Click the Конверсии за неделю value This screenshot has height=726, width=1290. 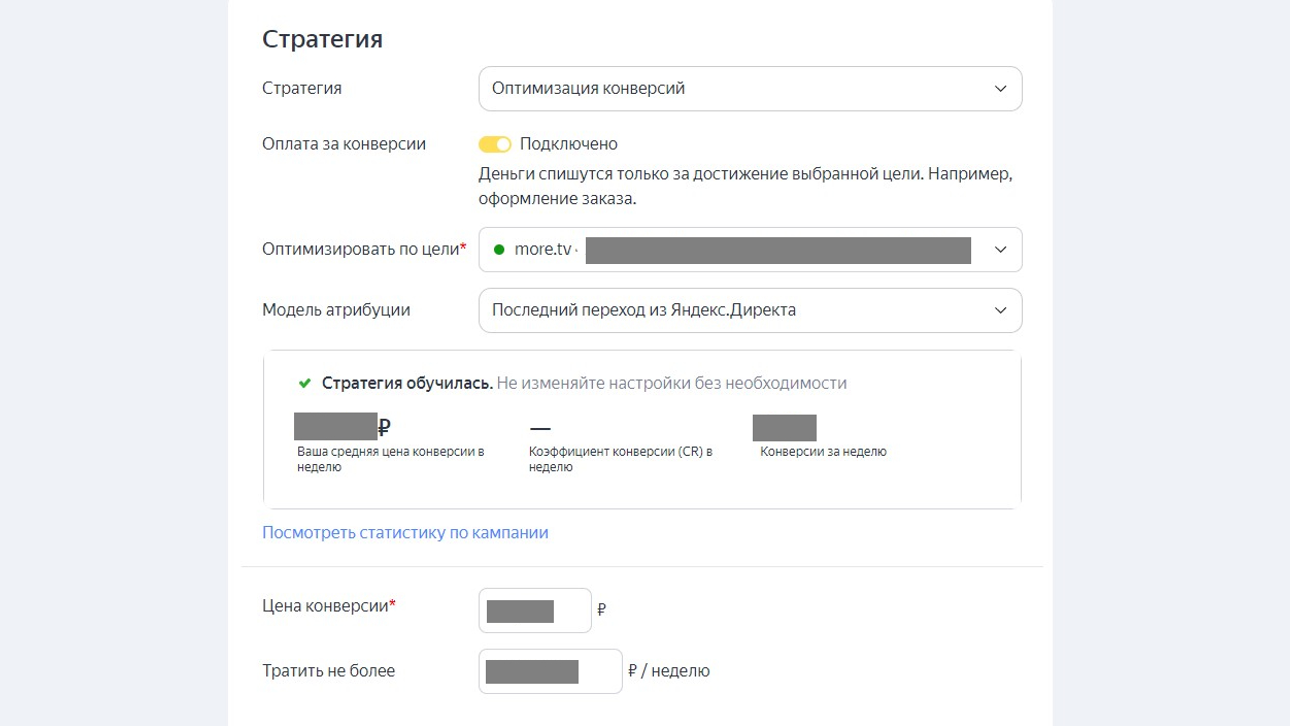784,428
